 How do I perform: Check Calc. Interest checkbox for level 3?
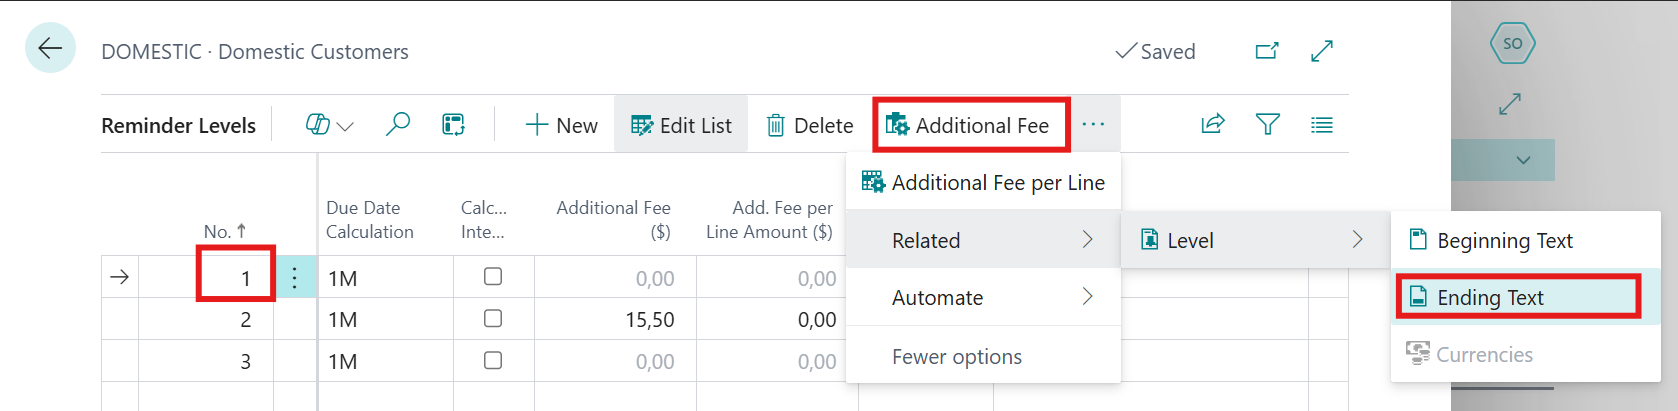493,361
